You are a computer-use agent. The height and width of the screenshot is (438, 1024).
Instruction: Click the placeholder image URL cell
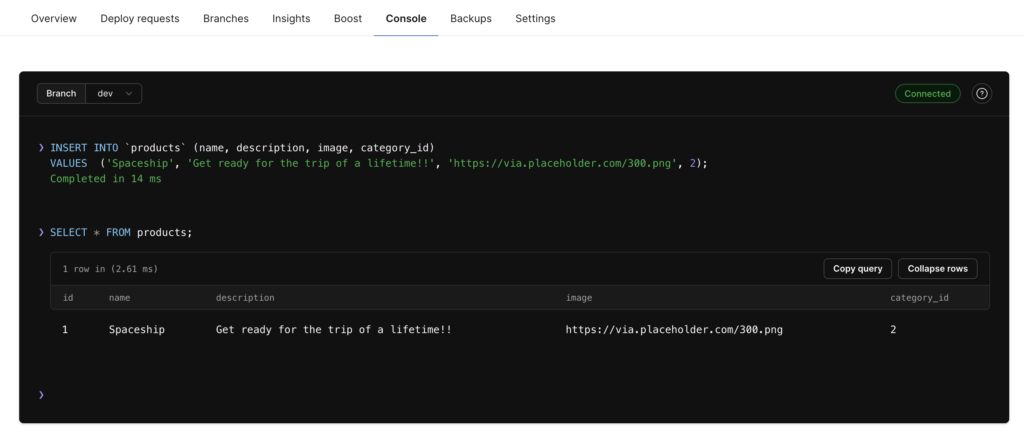coord(674,329)
